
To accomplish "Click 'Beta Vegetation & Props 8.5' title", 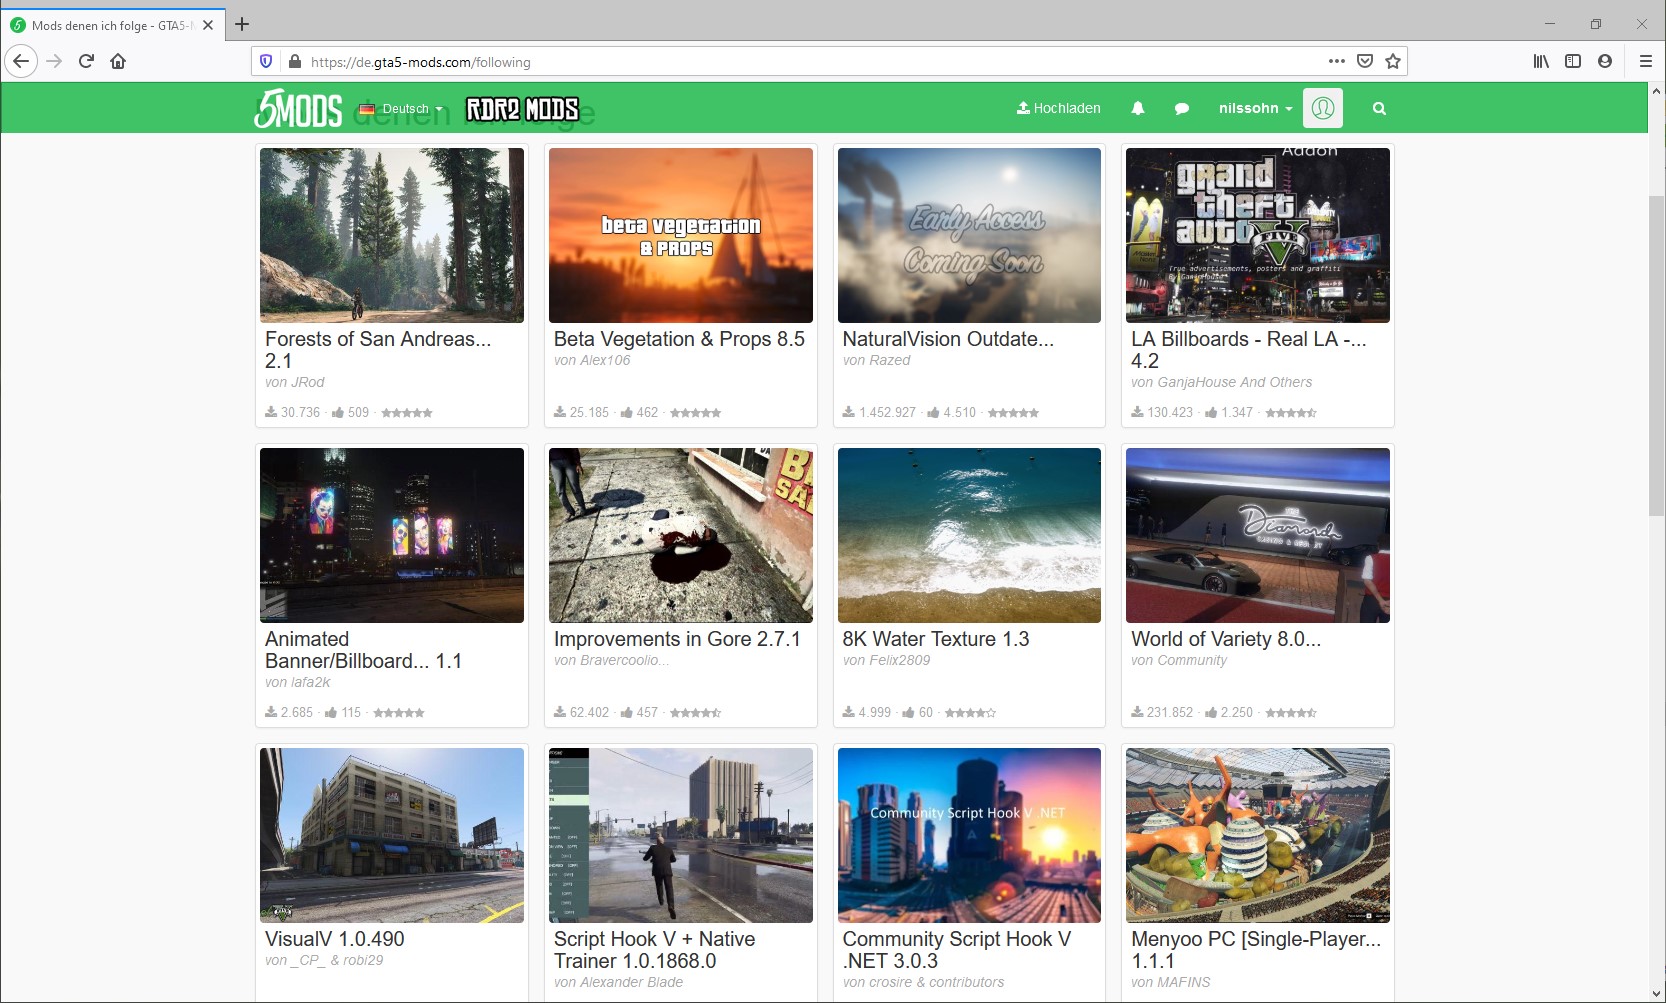I will coord(679,339).
